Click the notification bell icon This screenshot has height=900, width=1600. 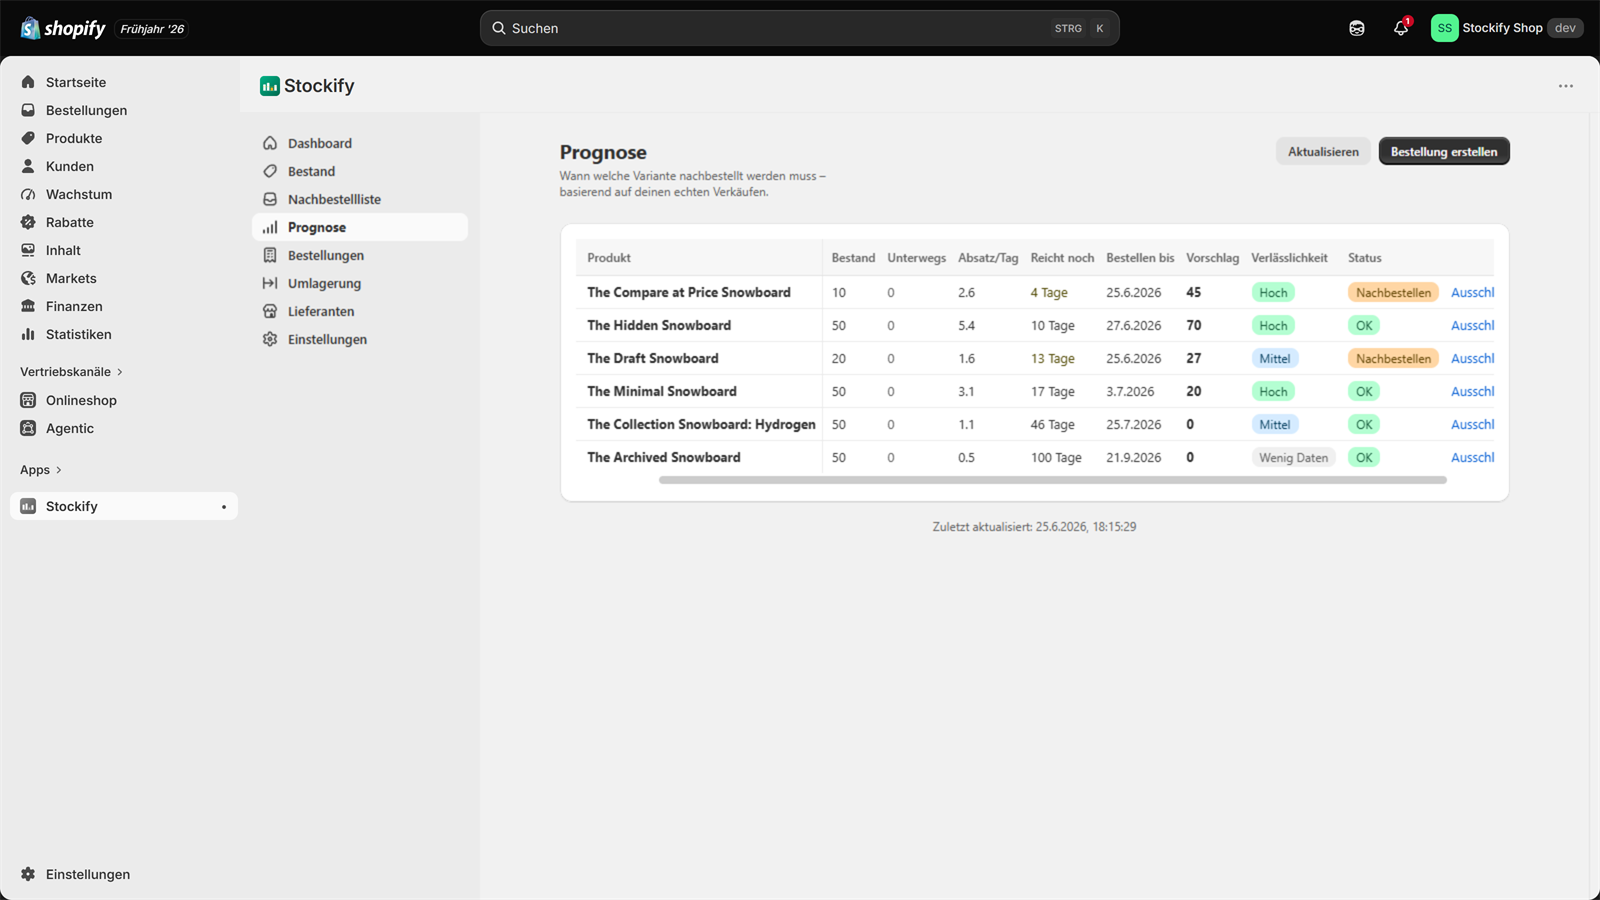pos(1401,28)
